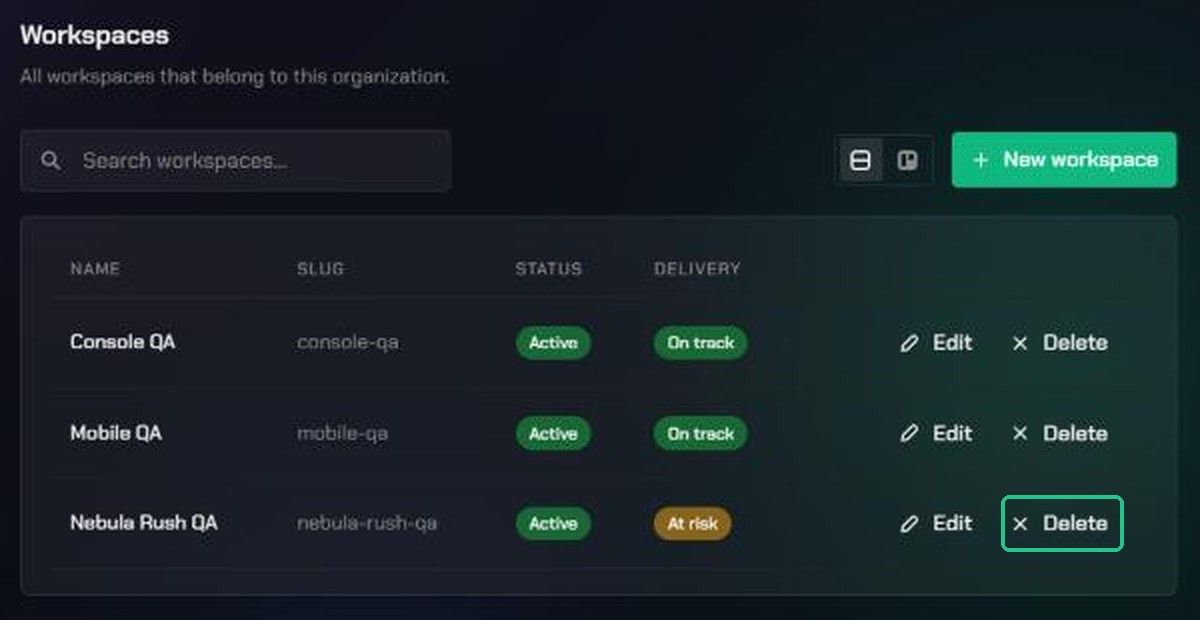Viewport: 1200px width, 620px height.
Task: Click the nebula-rush-qa slug
Action: (367, 524)
